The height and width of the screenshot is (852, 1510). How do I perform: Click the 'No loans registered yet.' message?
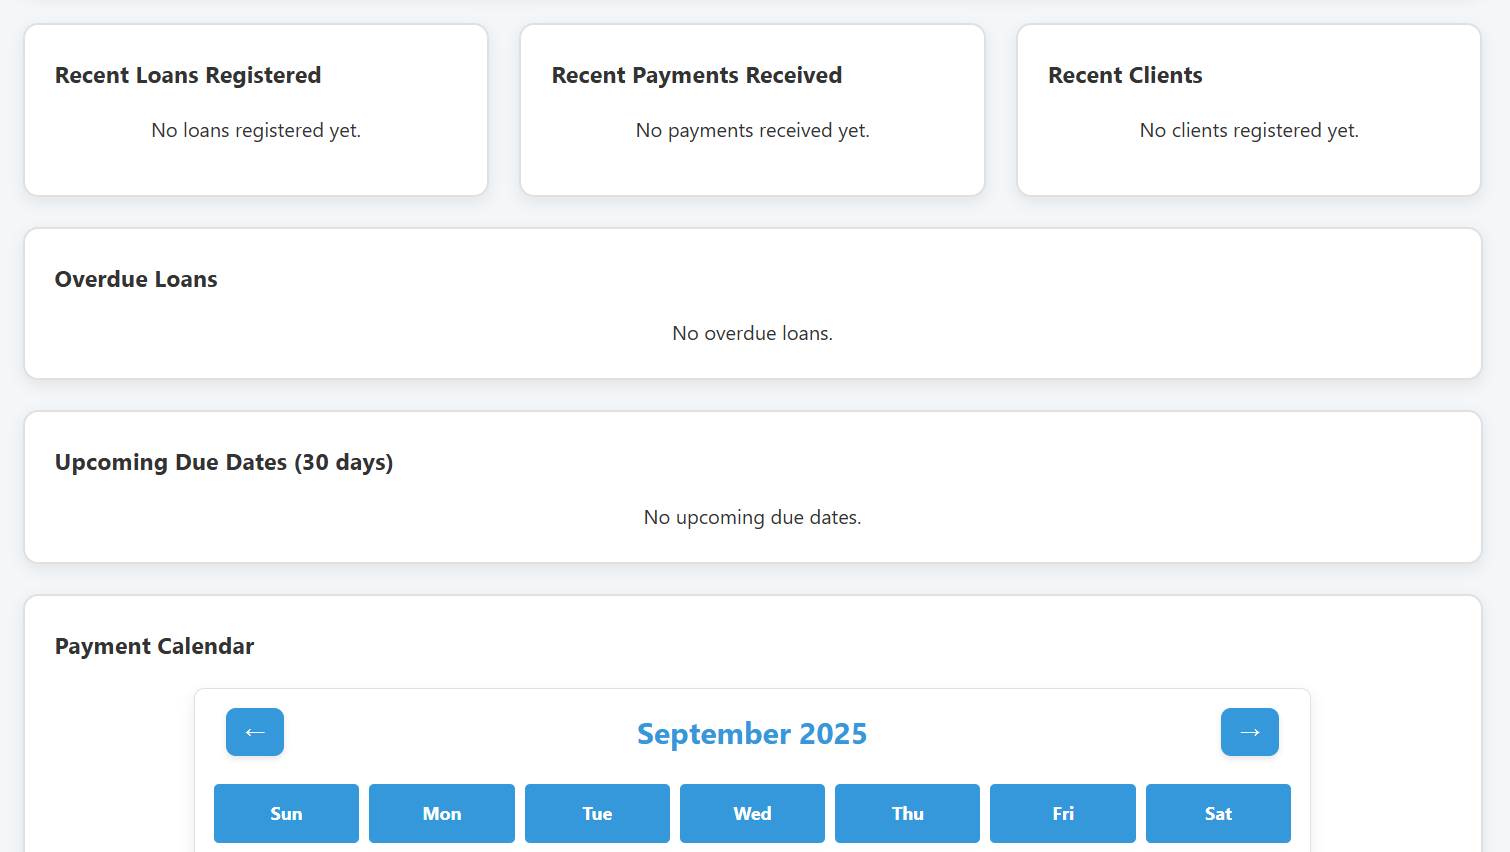click(256, 130)
